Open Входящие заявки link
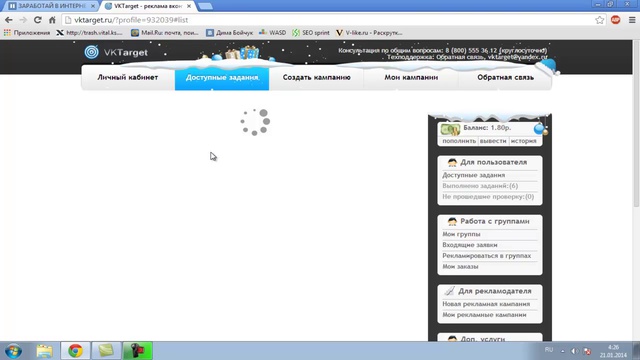Image resolution: width=640 pixels, height=360 pixels. tap(470, 245)
